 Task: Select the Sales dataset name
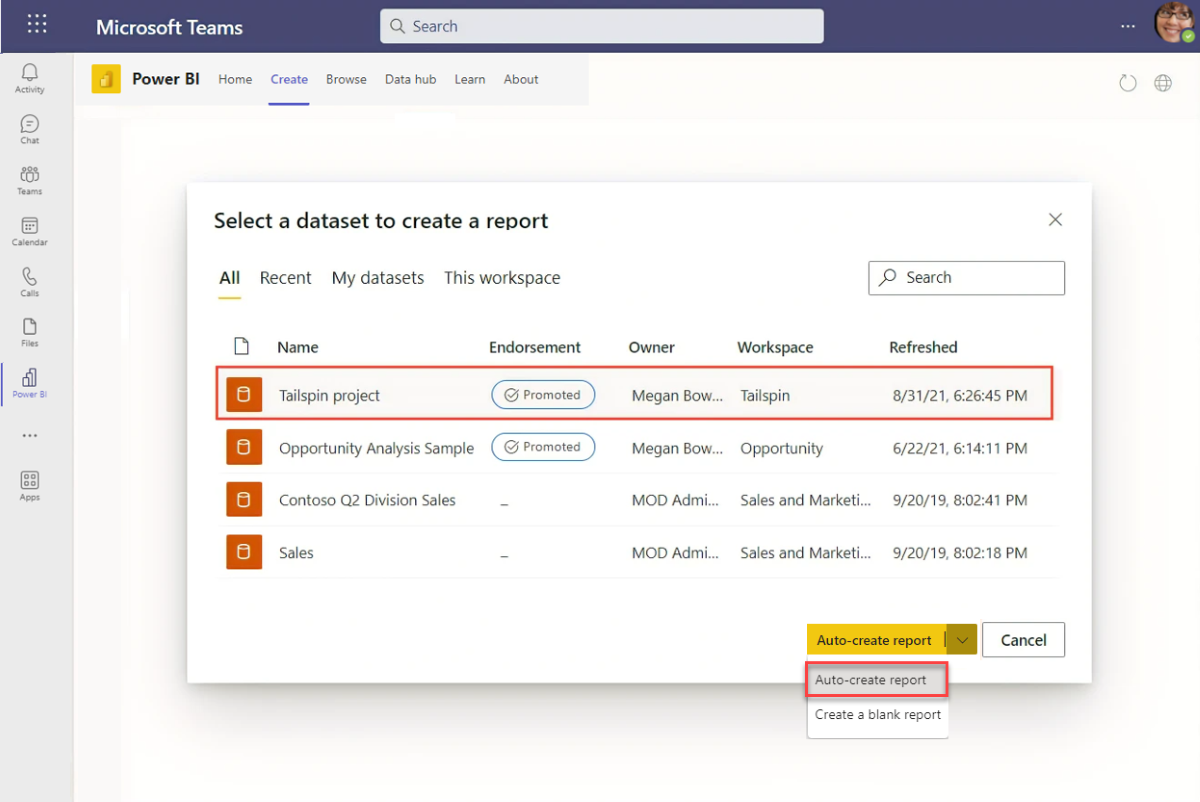click(296, 552)
